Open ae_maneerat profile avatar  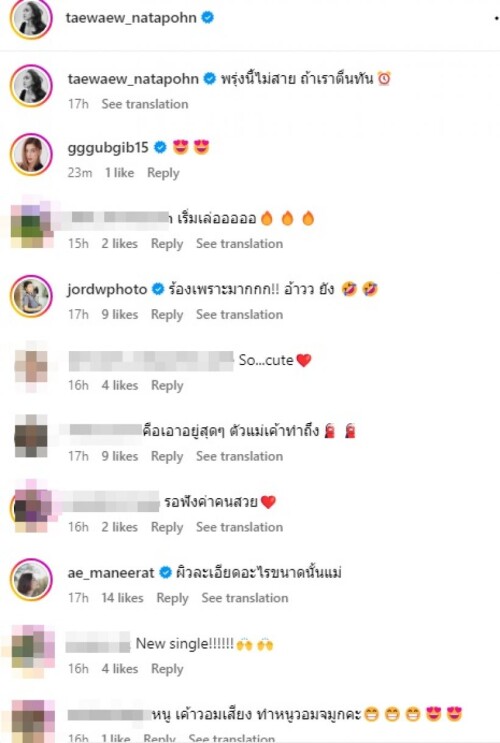click(31, 580)
